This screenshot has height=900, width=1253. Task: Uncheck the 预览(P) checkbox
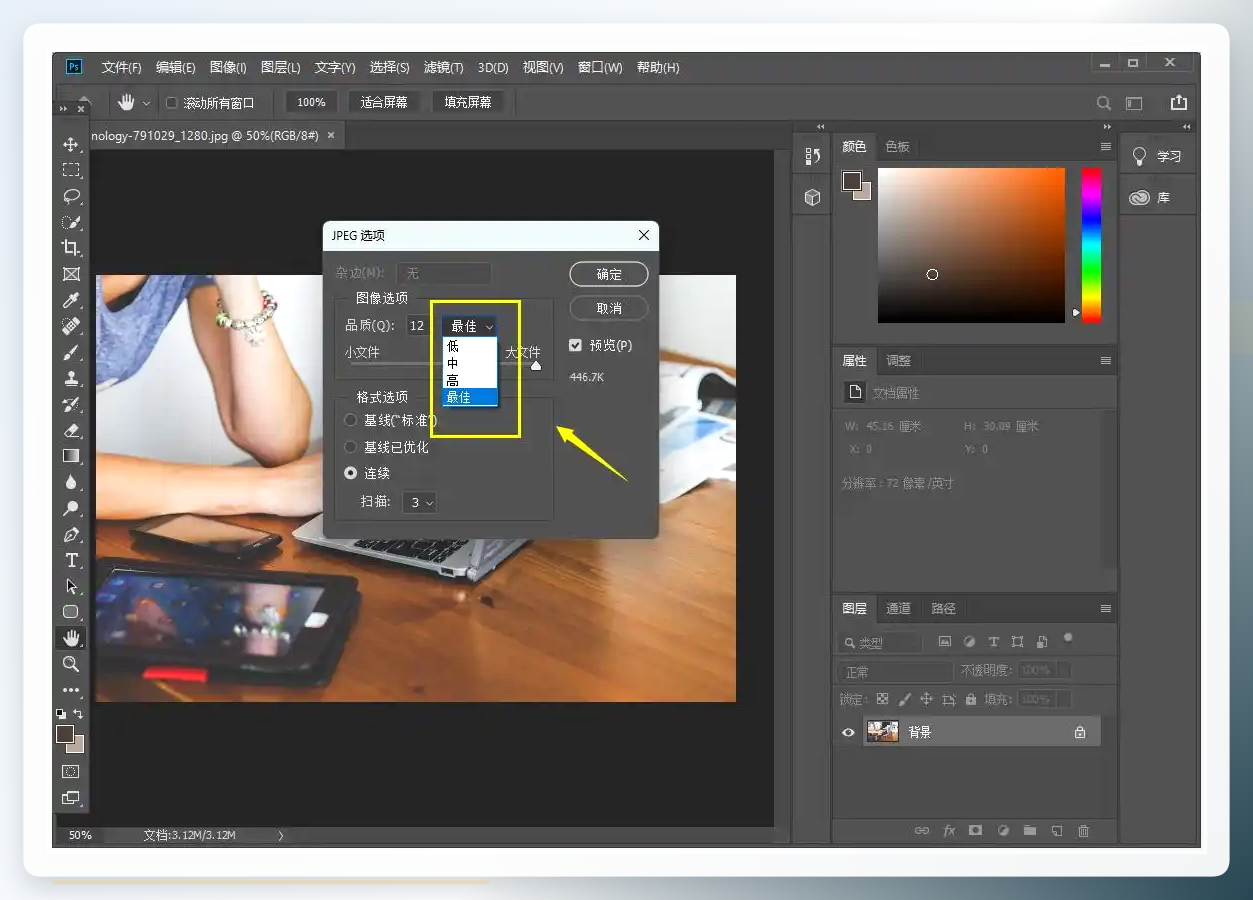point(575,345)
